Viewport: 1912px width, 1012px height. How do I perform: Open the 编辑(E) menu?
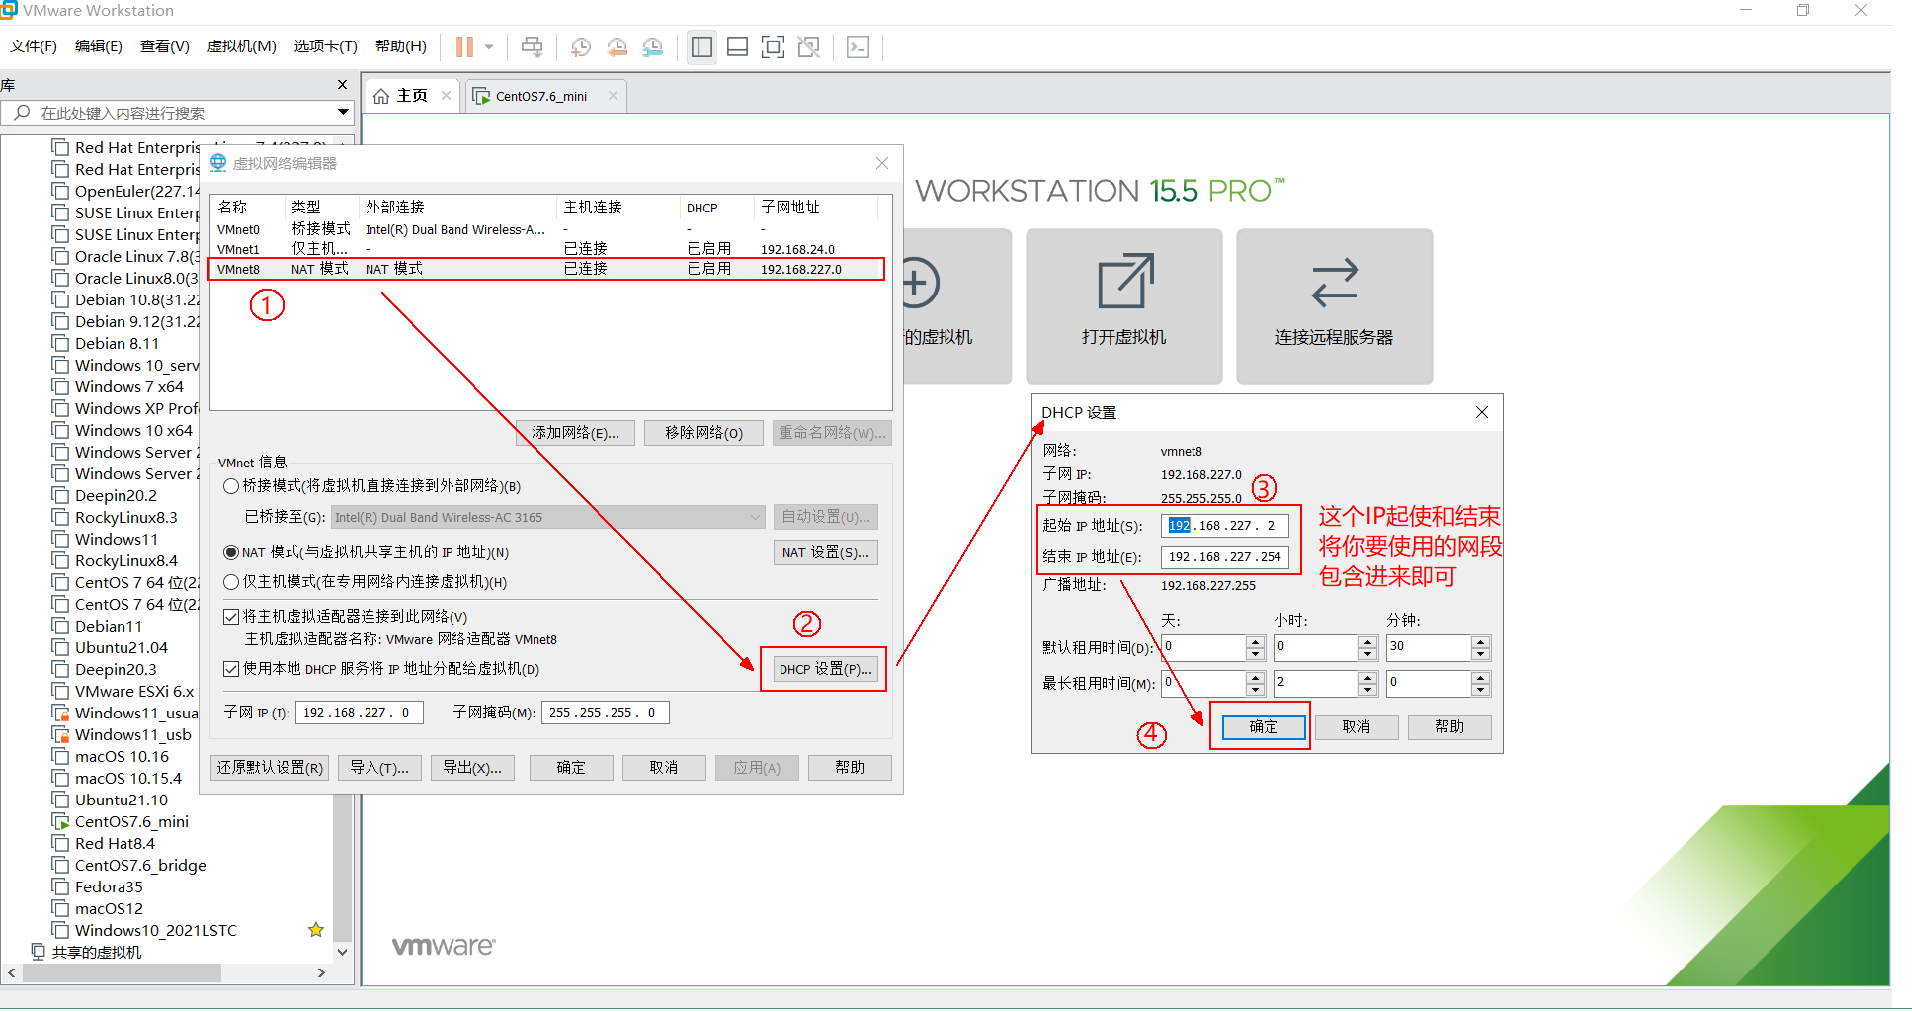pyautogui.click(x=98, y=46)
